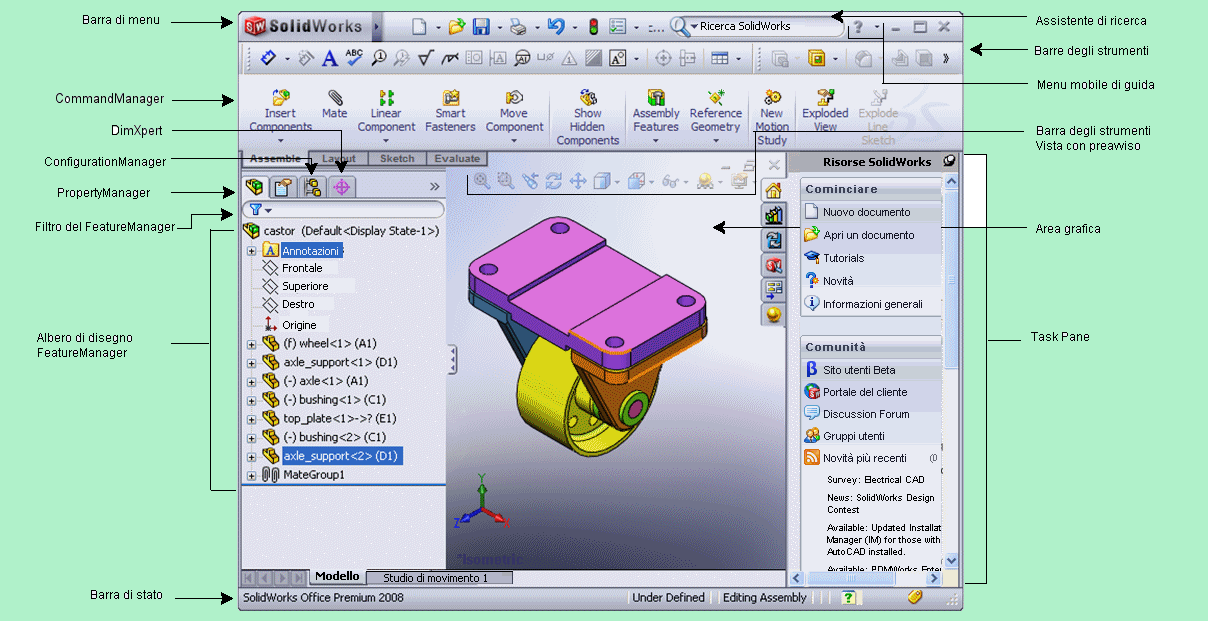Open the Linear Component dropdown arrow

[x=386, y=141]
